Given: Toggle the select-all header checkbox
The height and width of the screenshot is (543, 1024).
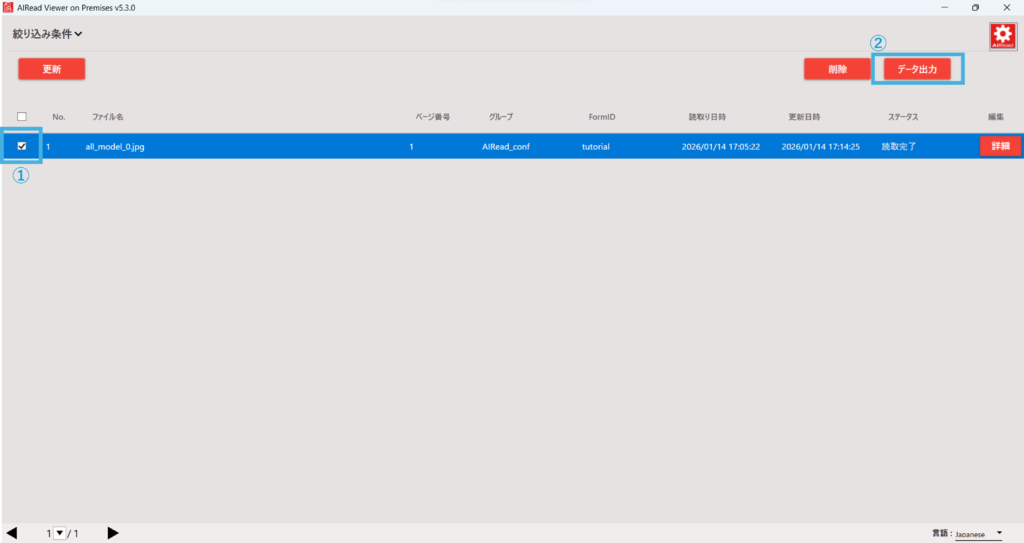Looking at the screenshot, I should [x=22, y=117].
